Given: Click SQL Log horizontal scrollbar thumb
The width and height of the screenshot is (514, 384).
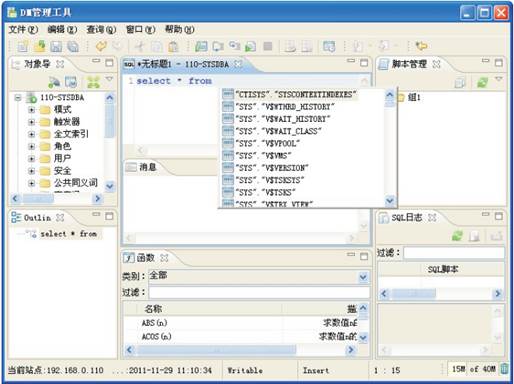Looking at the screenshot, I should [x=413, y=293].
